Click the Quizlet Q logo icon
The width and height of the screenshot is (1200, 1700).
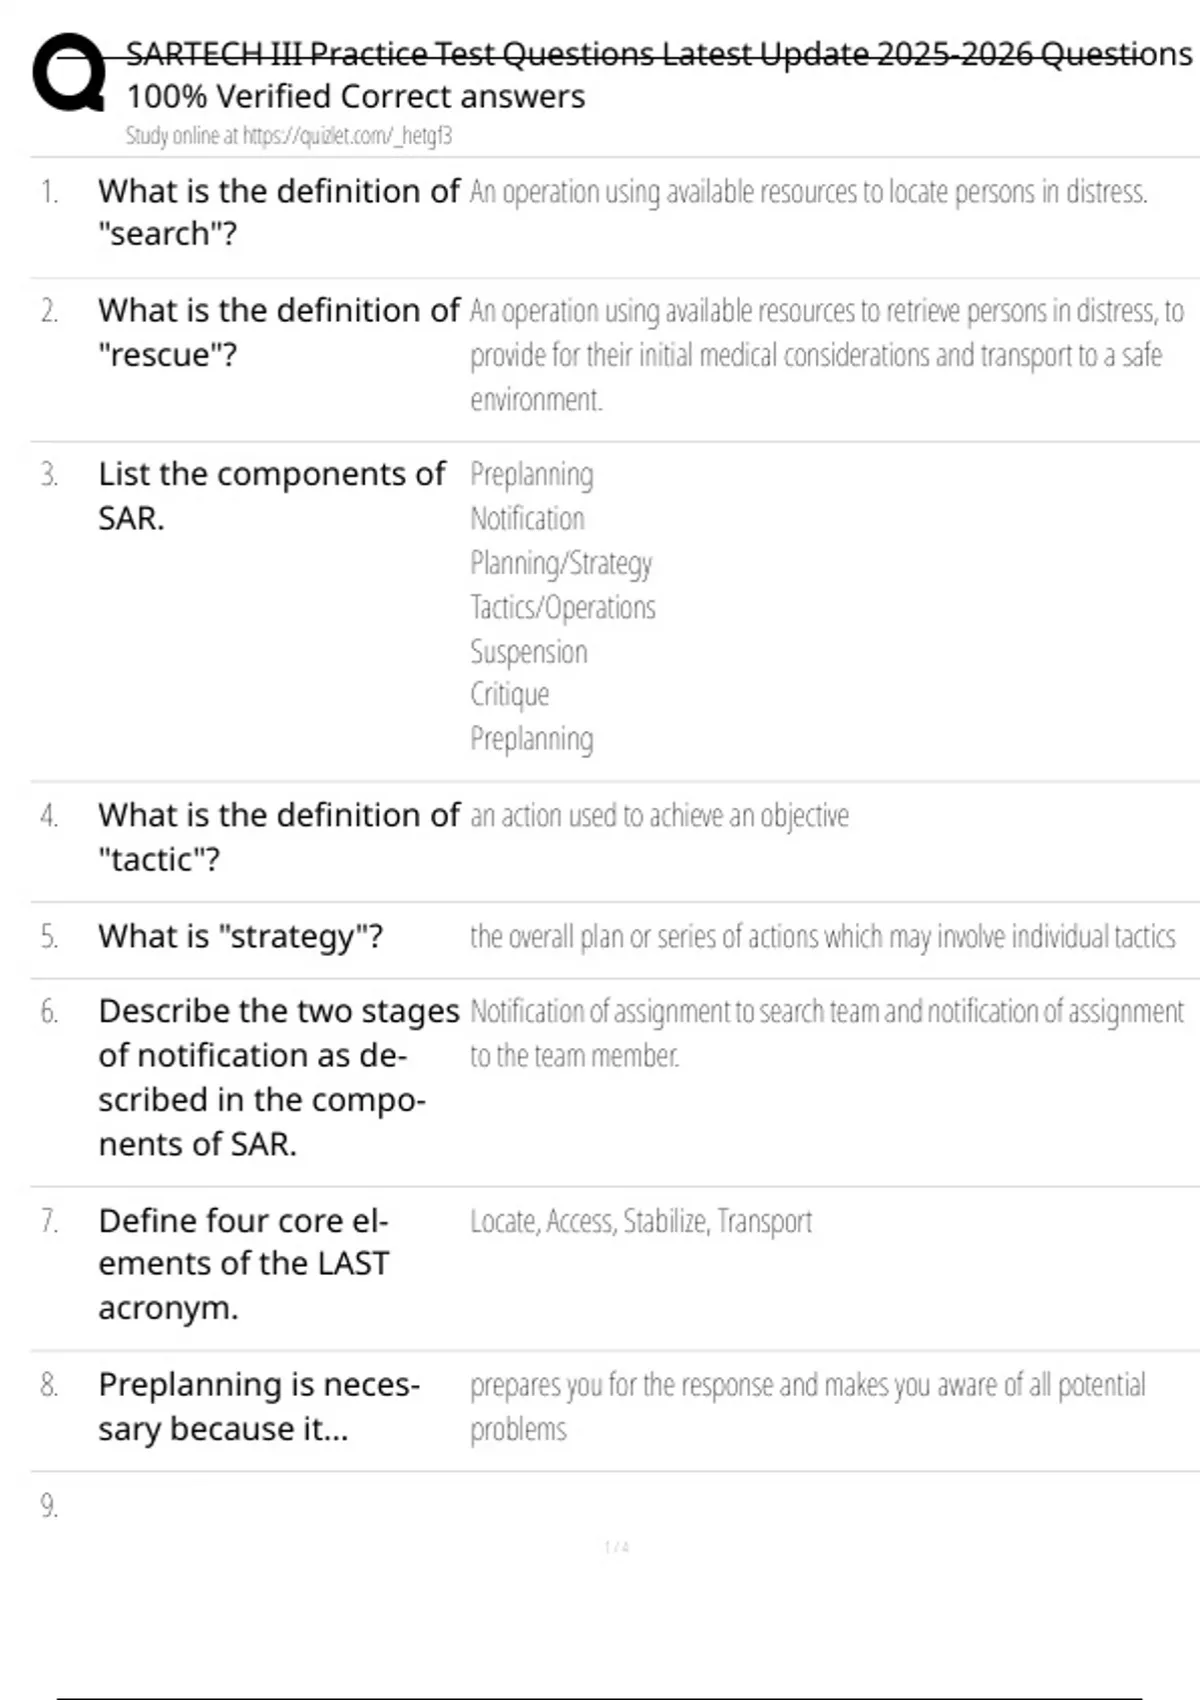tap(68, 73)
